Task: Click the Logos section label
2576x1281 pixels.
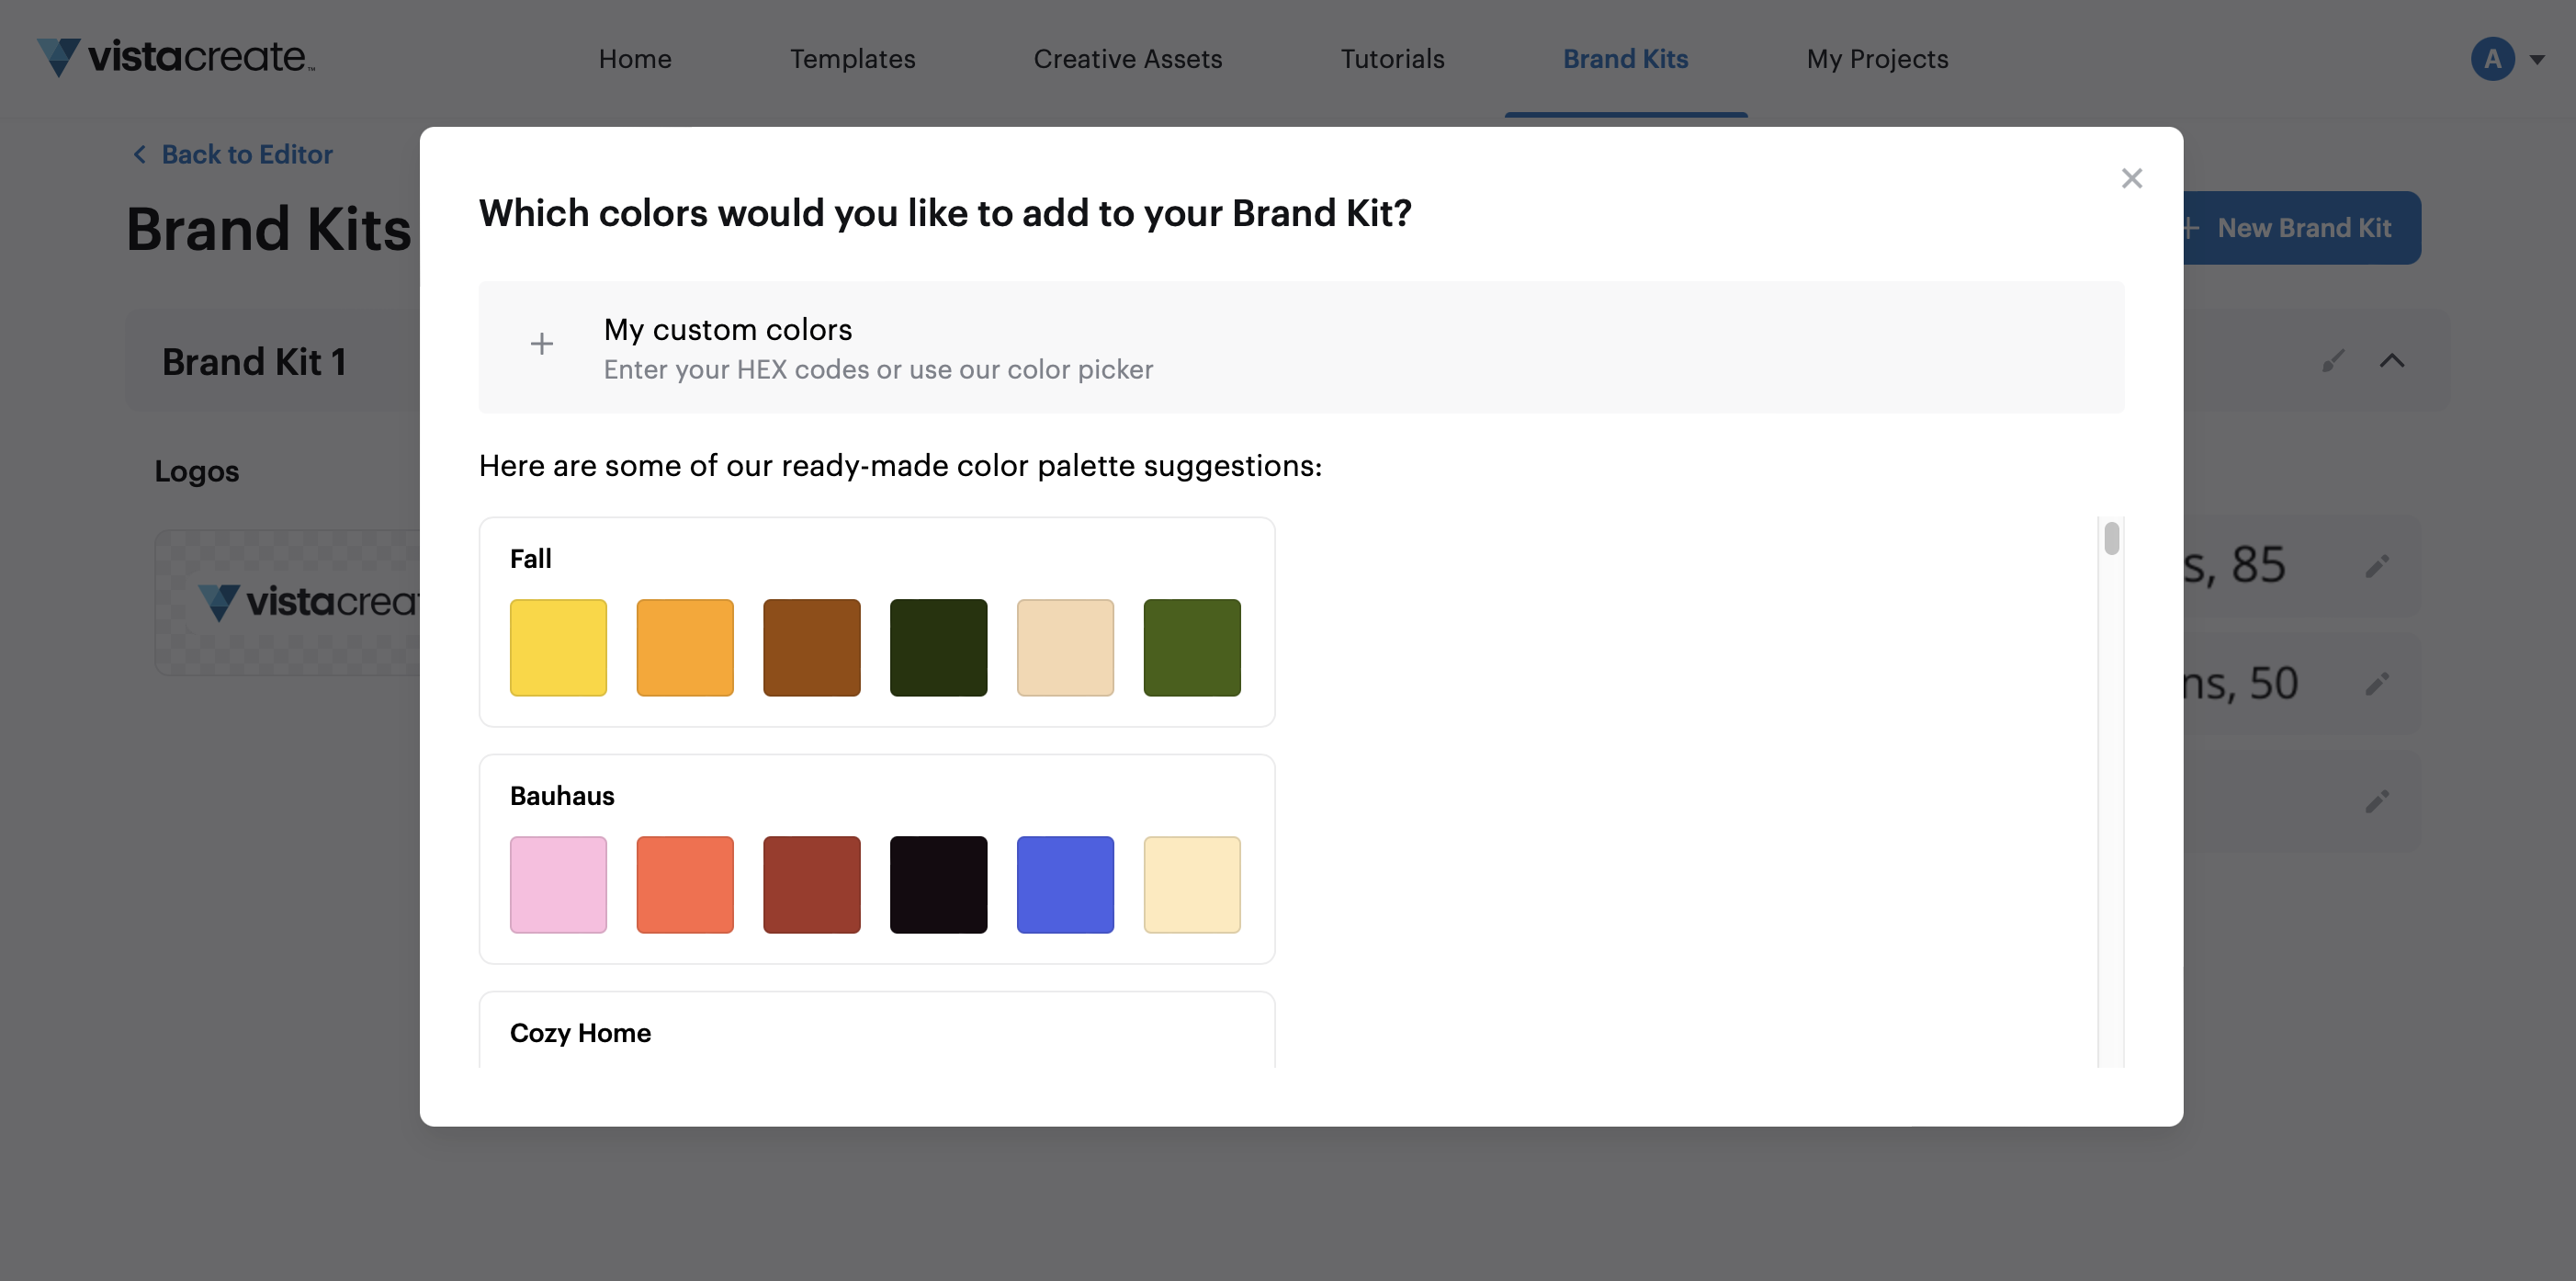Action: click(x=196, y=471)
